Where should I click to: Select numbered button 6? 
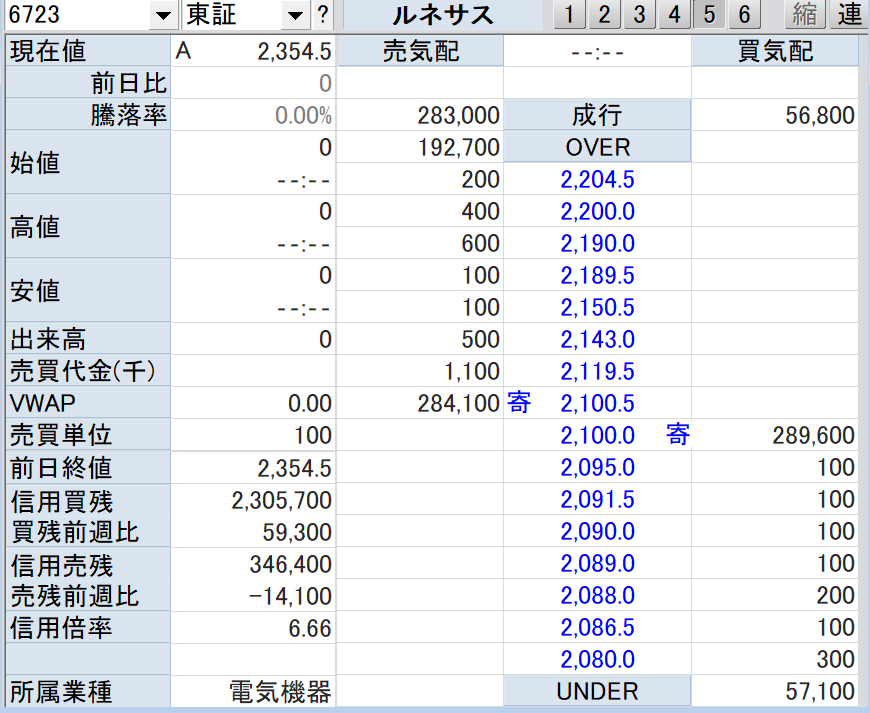coord(744,15)
